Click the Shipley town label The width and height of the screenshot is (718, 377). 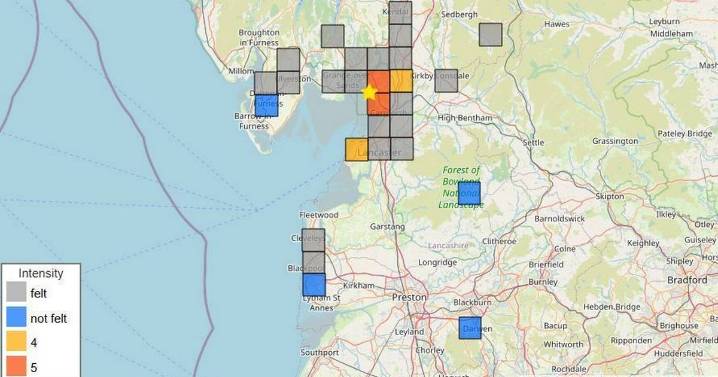tap(680, 261)
